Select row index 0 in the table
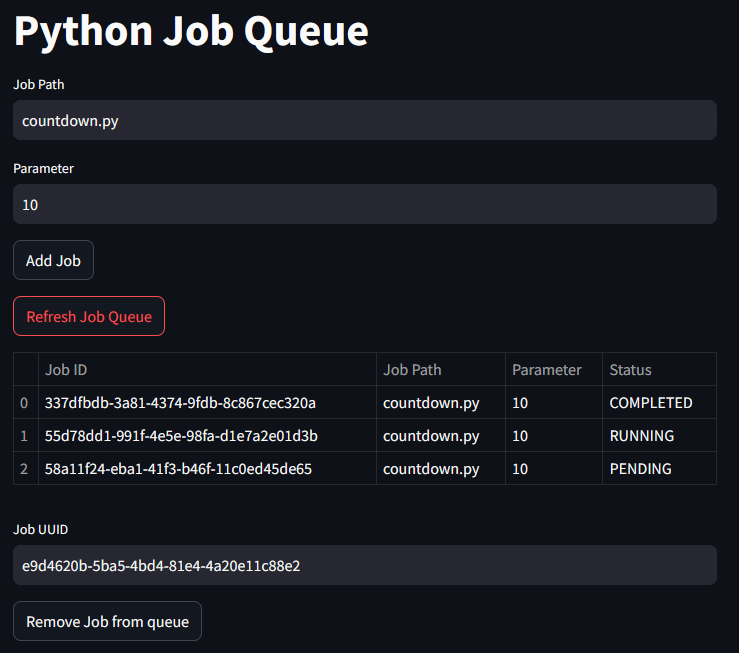Viewport: 739px width, 653px height. point(25,403)
